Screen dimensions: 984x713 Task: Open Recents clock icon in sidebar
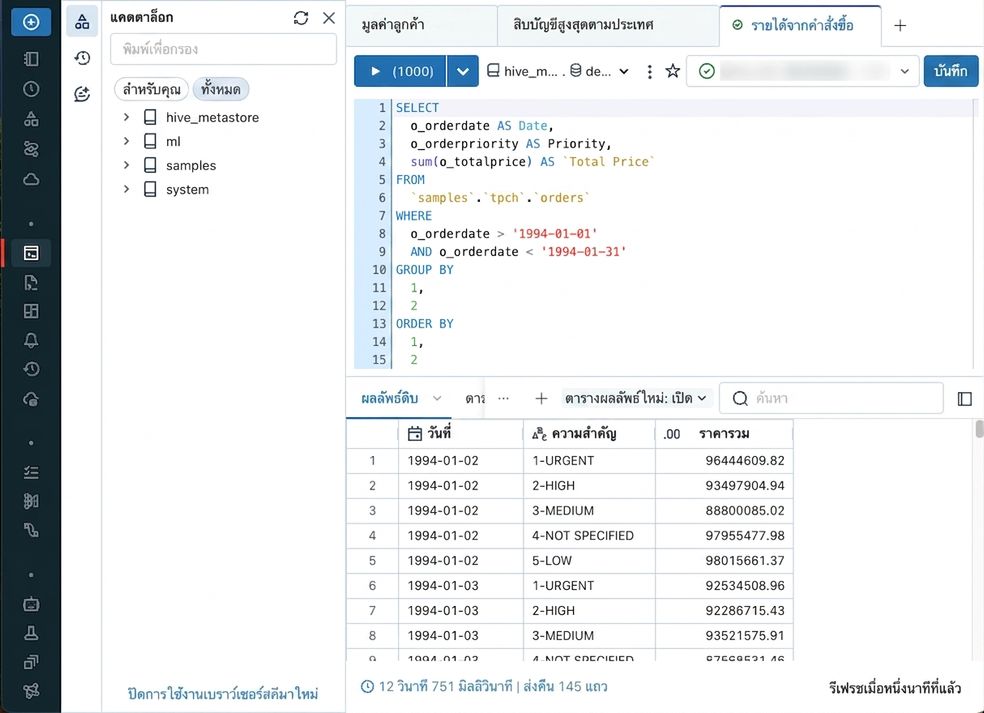[31, 89]
